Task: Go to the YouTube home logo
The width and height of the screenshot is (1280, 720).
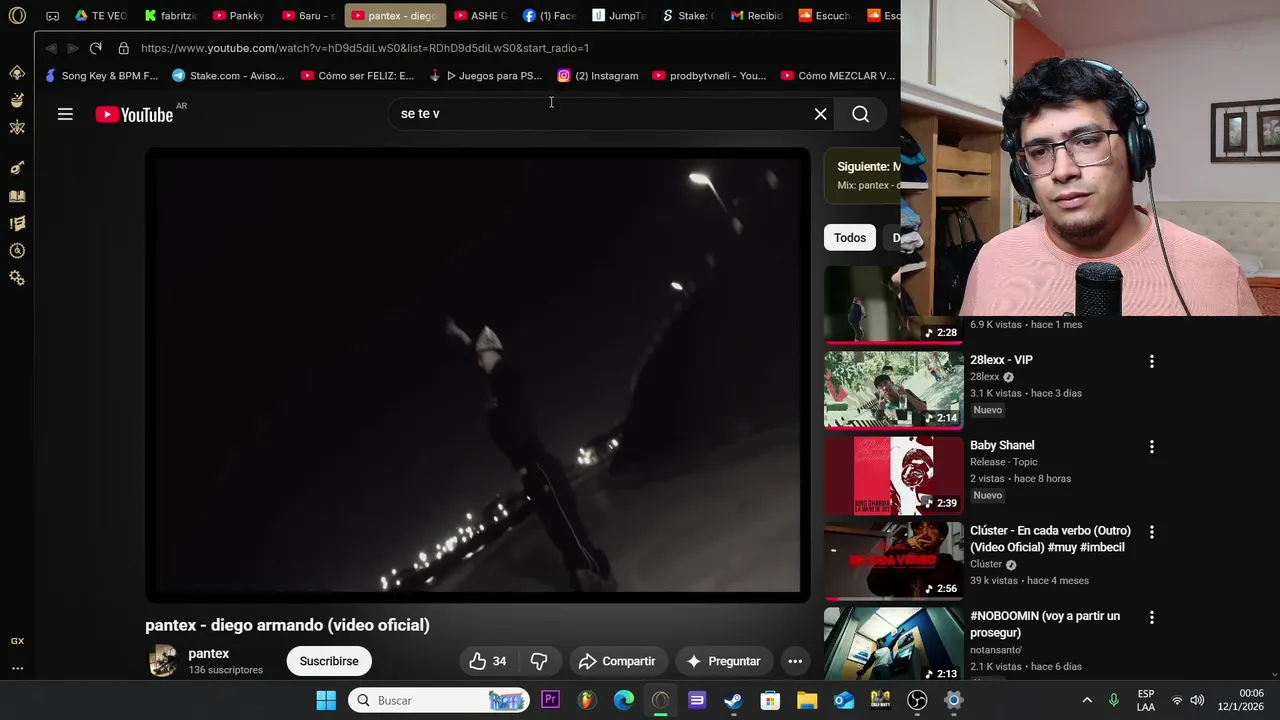Action: pyautogui.click(x=134, y=114)
